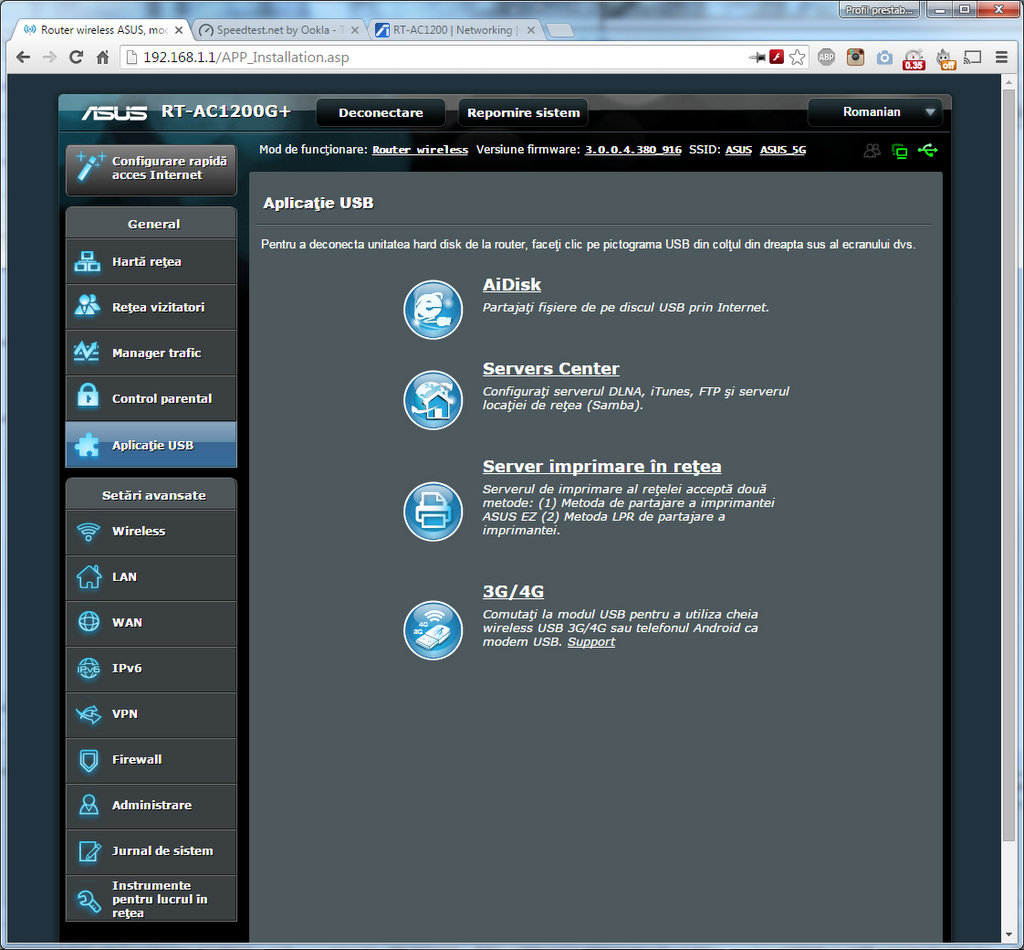Open the Servers Center link
This screenshot has width=1024, height=950.
click(x=551, y=368)
